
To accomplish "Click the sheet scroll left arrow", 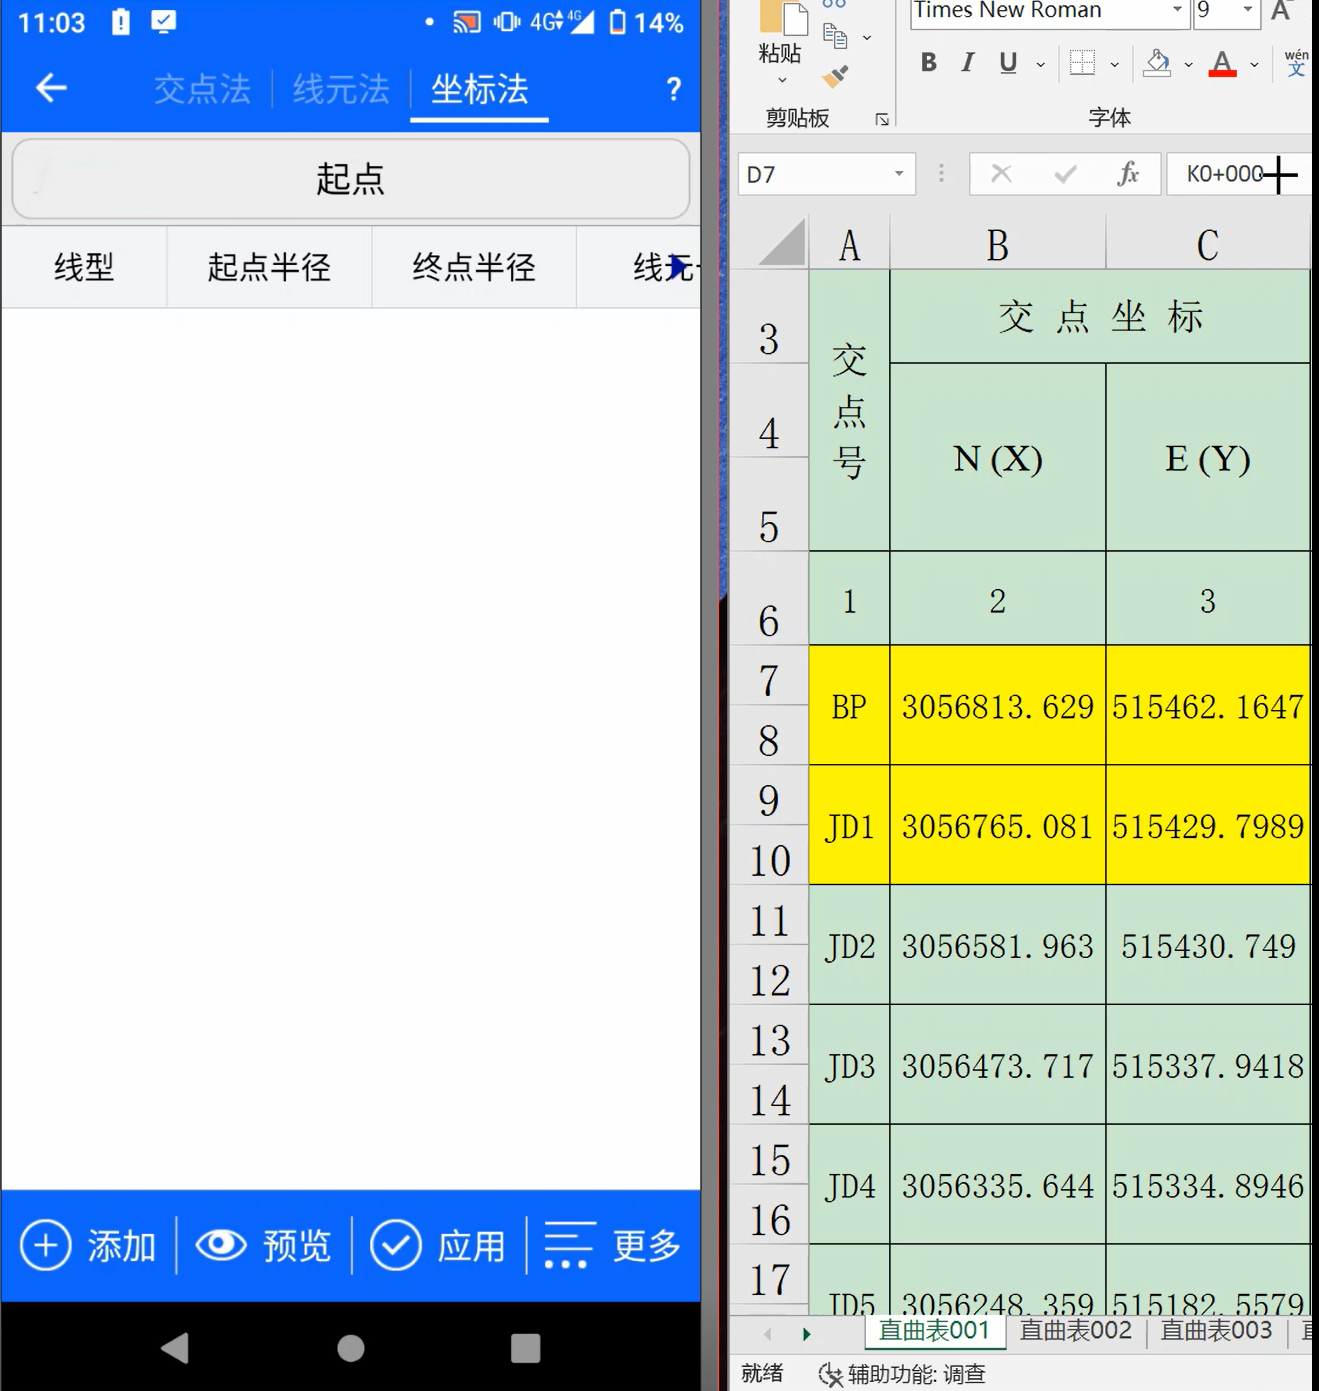I will click(x=767, y=1333).
